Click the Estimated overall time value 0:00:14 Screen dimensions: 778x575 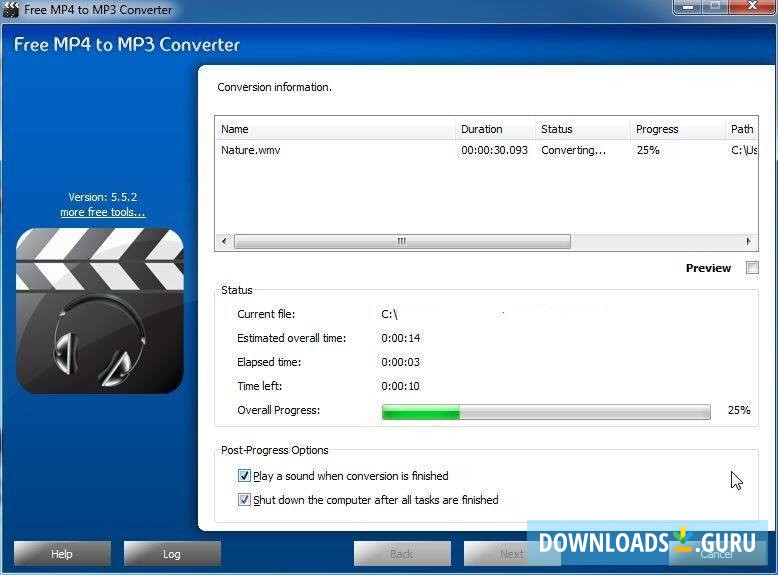click(x=401, y=338)
